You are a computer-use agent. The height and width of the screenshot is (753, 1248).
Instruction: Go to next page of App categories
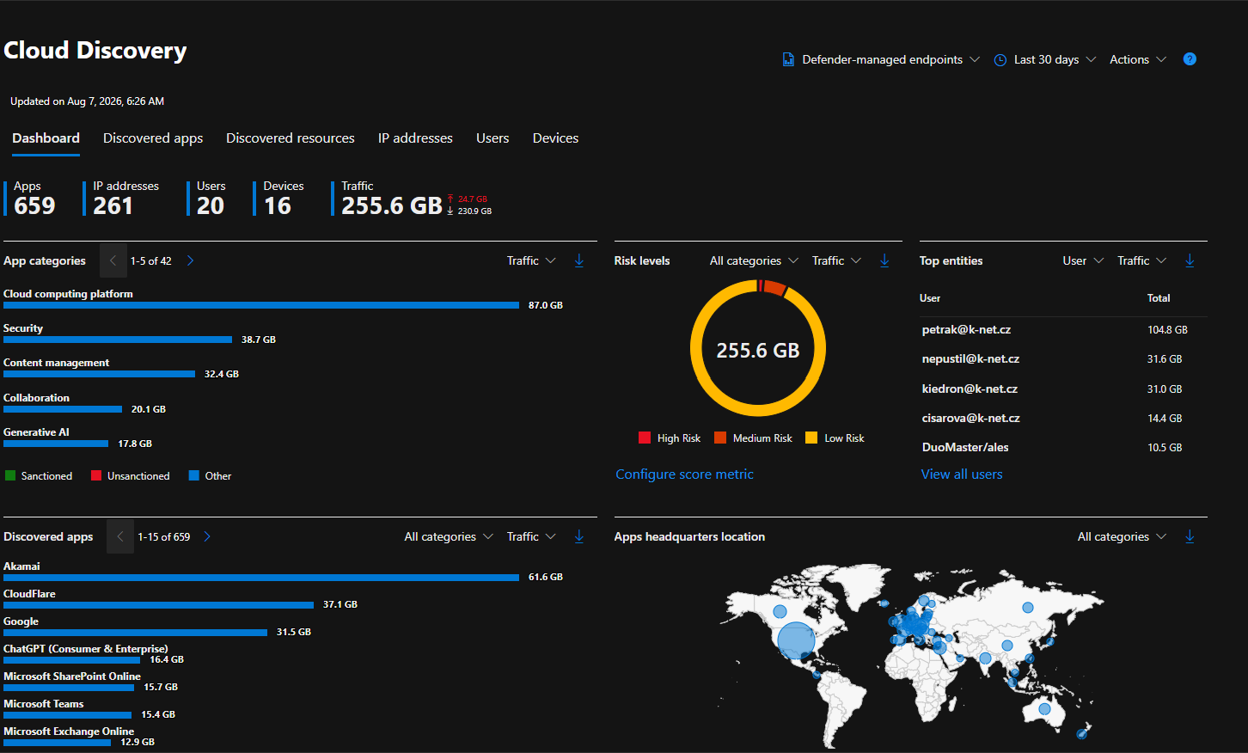pyautogui.click(x=190, y=261)
